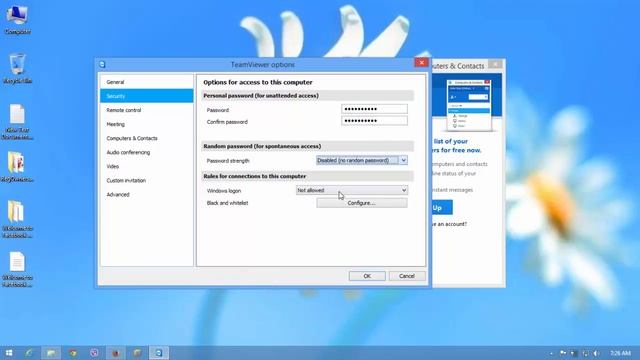Image resolution: width=640 pixels, height=360 pixels.
Task: Click the TeamViewer icon in dialog title bar
Action: coord(102,64)
